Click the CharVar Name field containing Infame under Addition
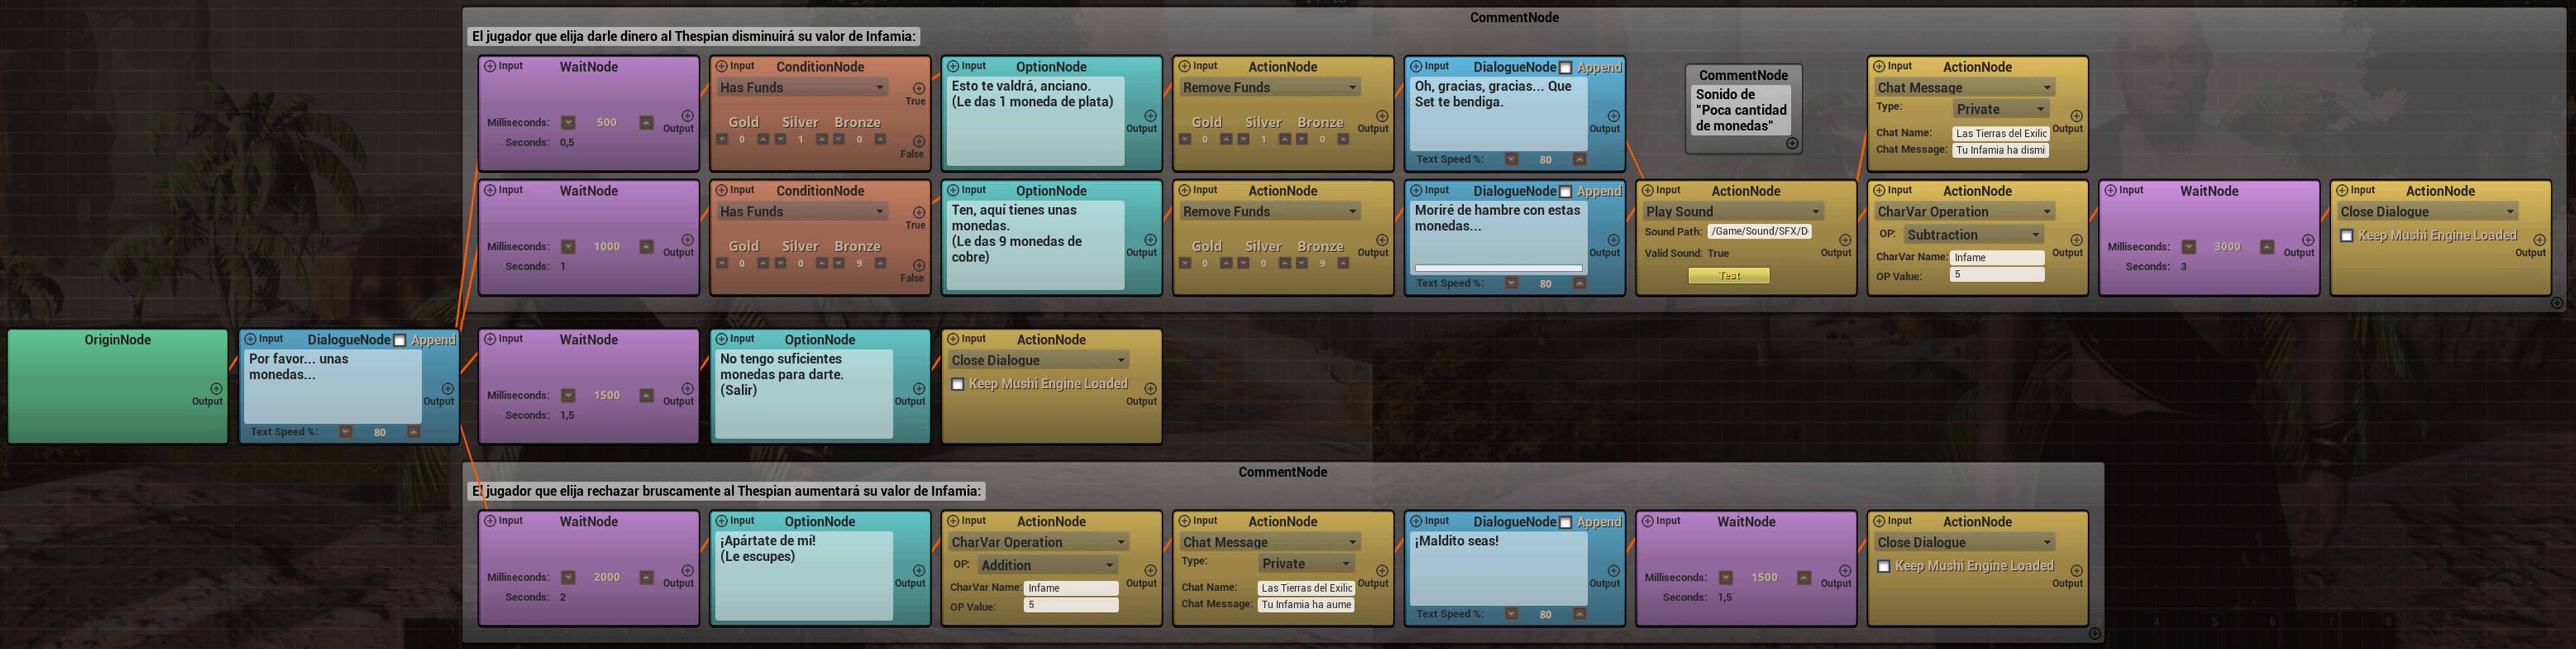The width and height of the screenshot is (2576, 649). (x=1071, y=588)
